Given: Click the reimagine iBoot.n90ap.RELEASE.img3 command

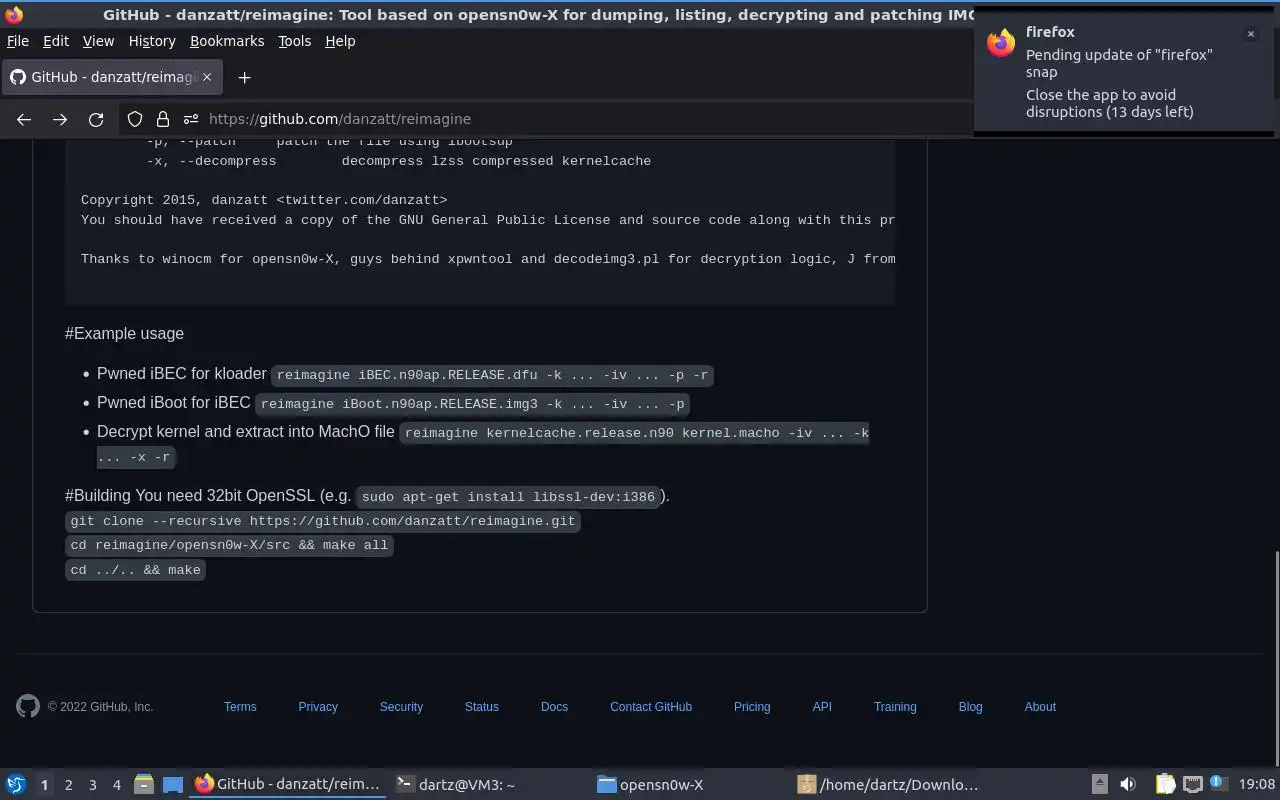Looking at the screenshot, I should [x=472, y=404].
